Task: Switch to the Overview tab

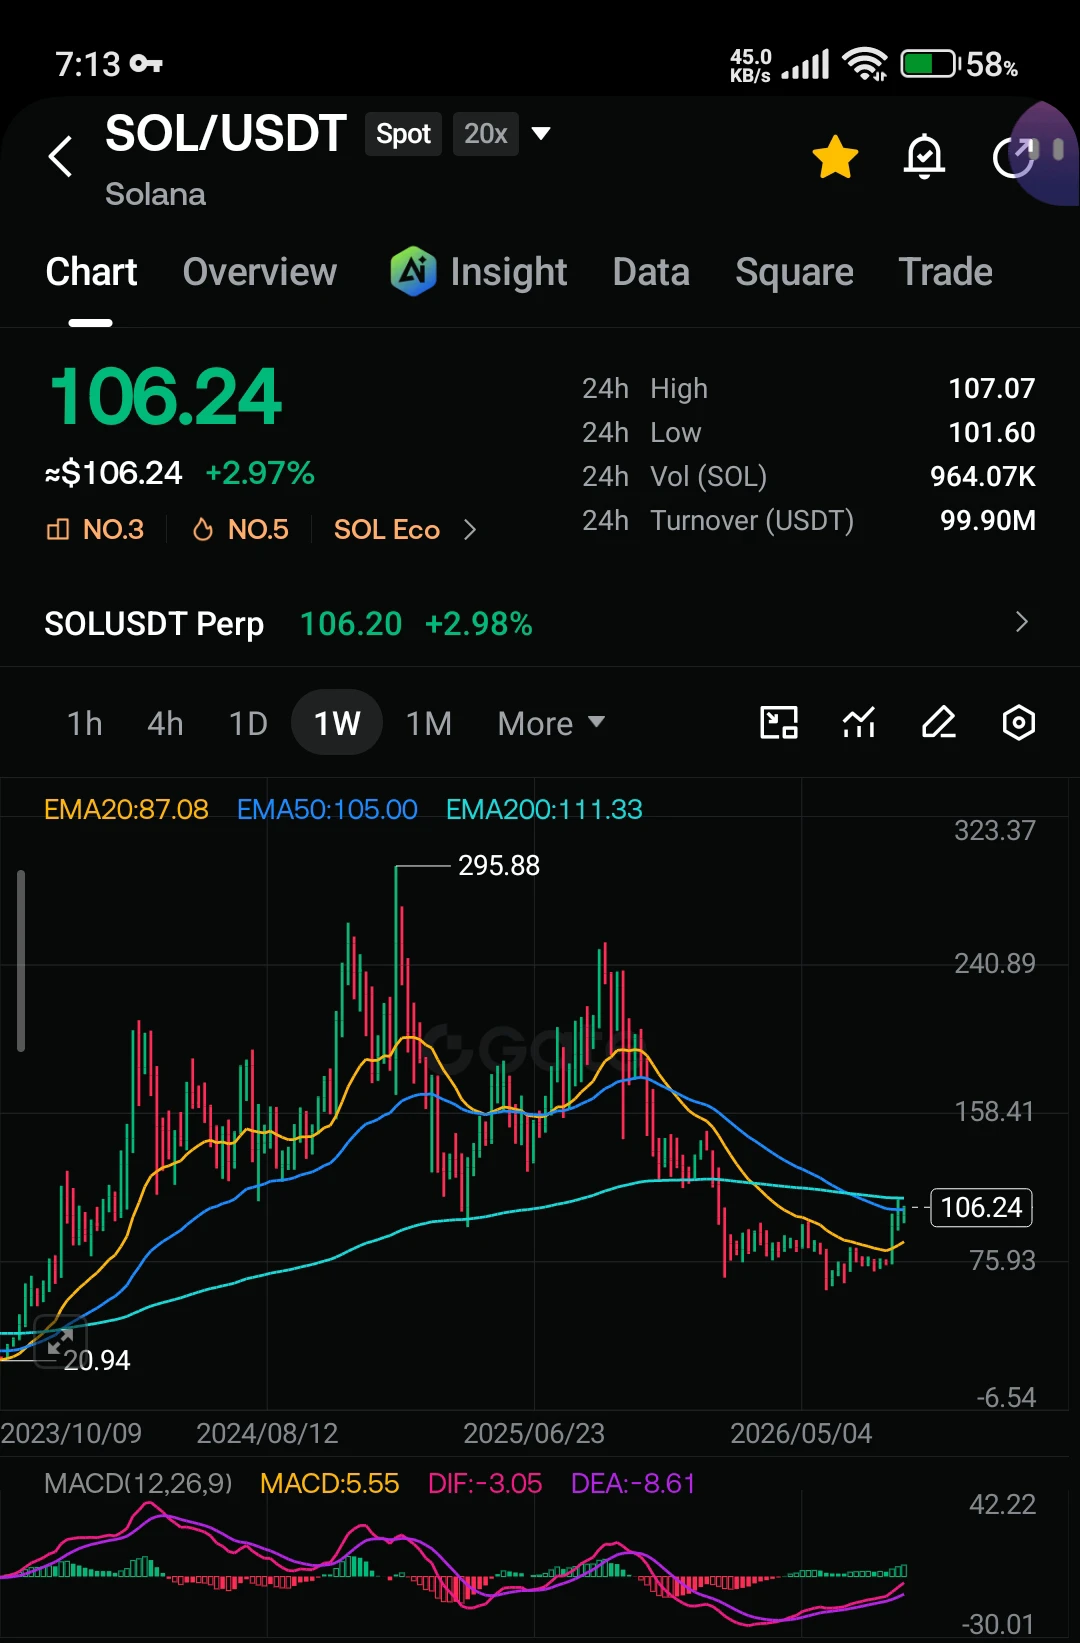Action: [x=260, y=272]
